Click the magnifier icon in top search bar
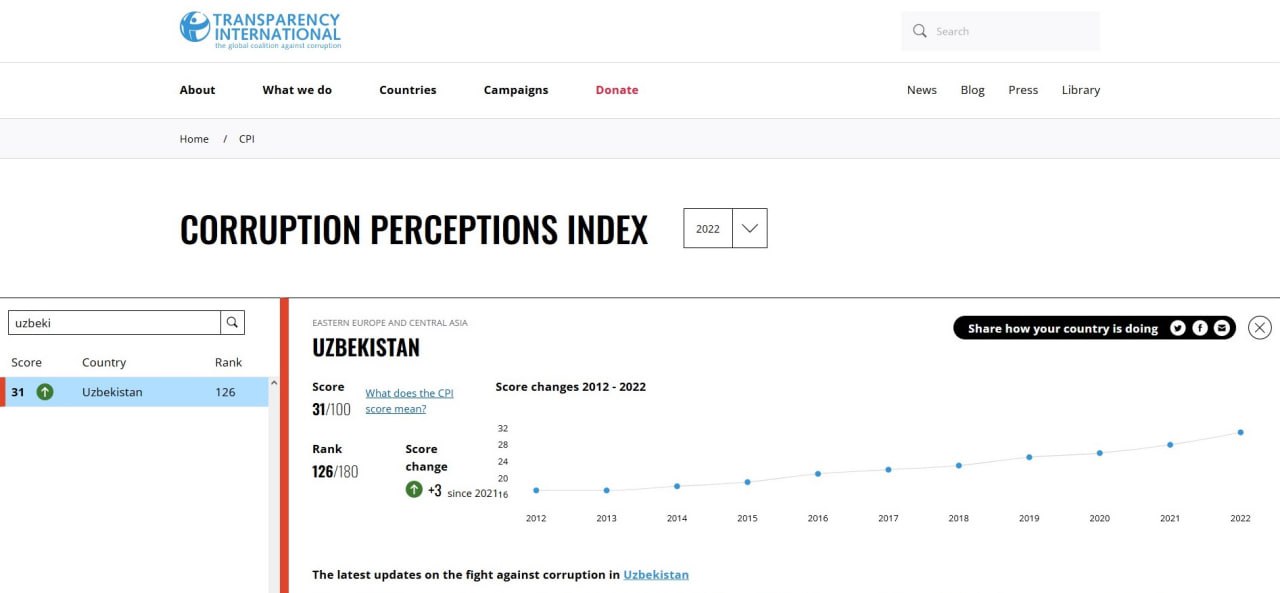The width and height of the screenshot is (1280, 593). coord(920,31)
